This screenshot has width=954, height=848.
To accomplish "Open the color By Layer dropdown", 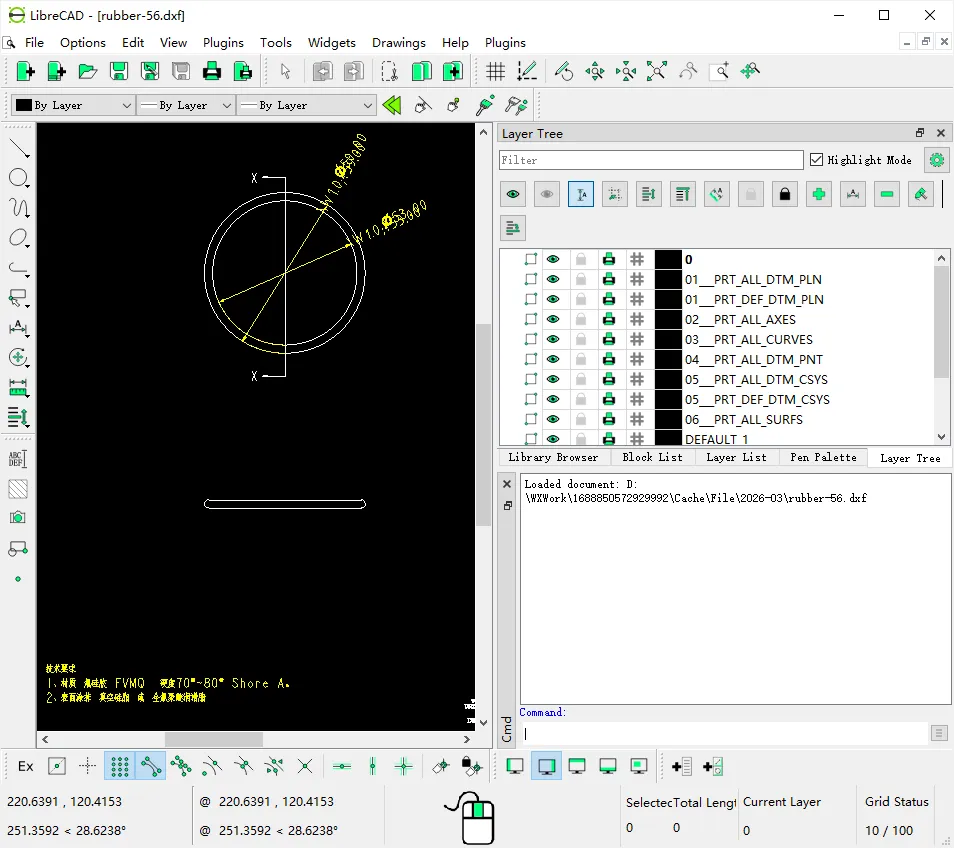I will pos(72,105).
